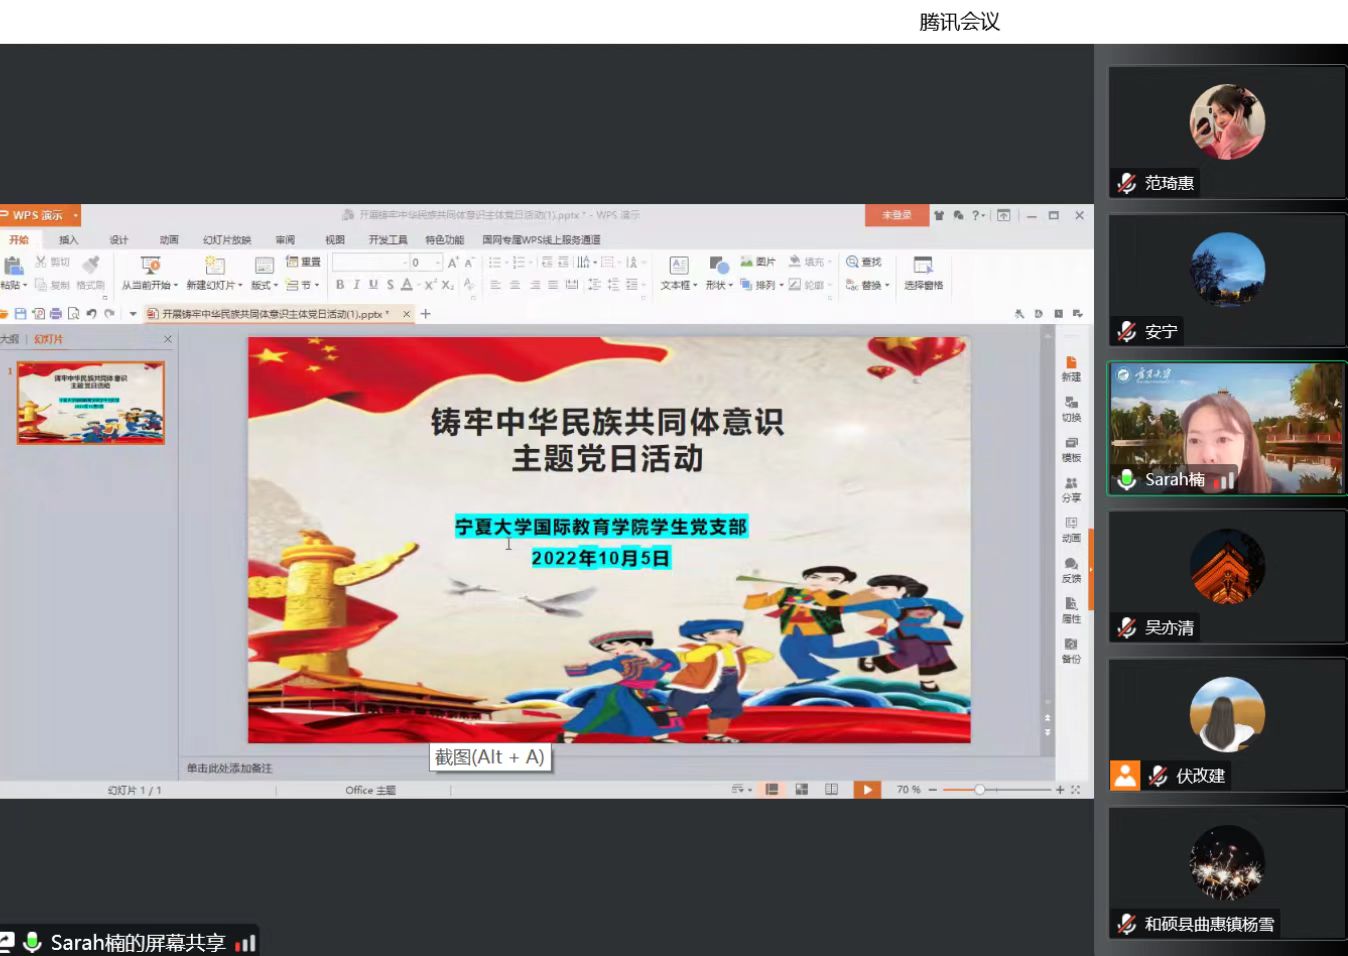Toggle Bold formatting button
Viewport: 1348px width, 956px height.
[x=340, y=285]
